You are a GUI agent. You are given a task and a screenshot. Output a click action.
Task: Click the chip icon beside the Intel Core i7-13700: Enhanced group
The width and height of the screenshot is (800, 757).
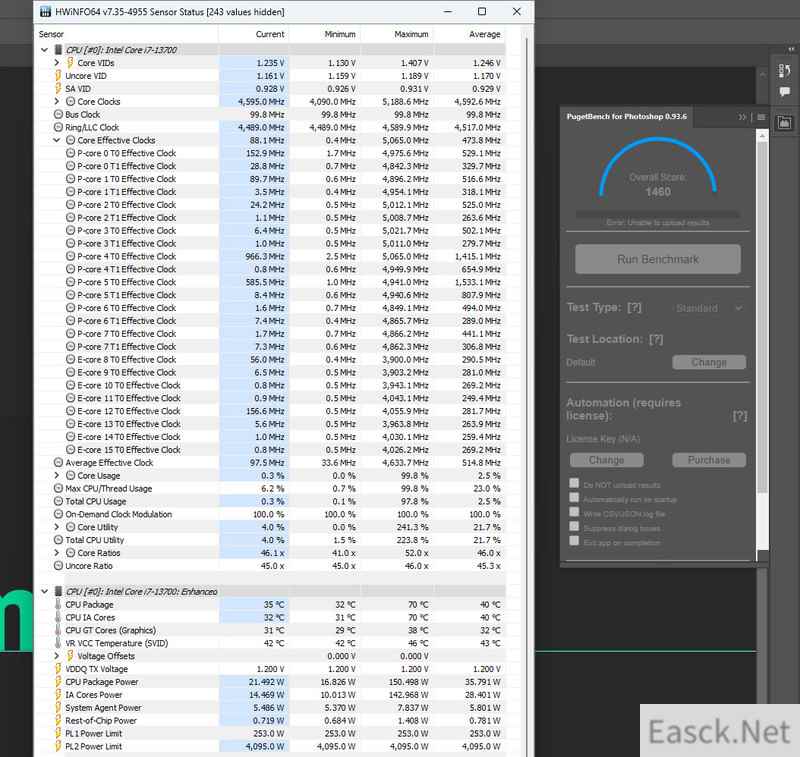[x=58, y=591]
